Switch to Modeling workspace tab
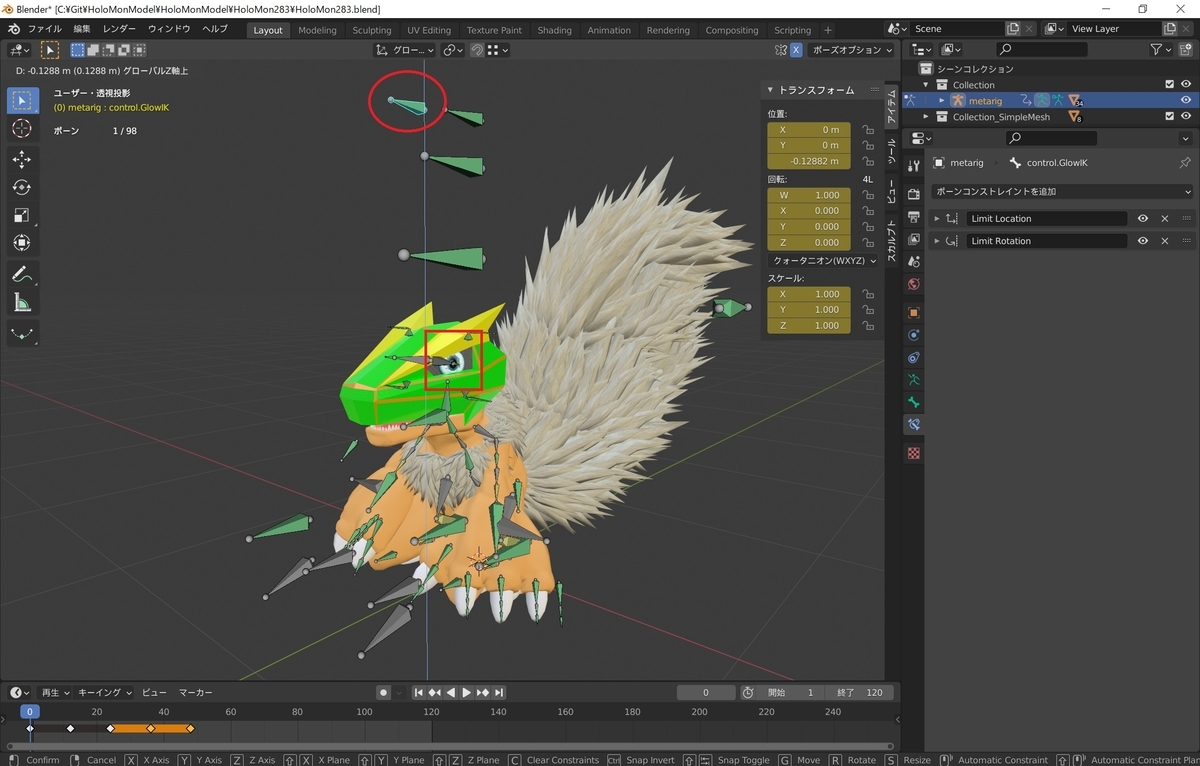Image resolution: width=1200 pixels, height=766 pixels. (317, 30)
